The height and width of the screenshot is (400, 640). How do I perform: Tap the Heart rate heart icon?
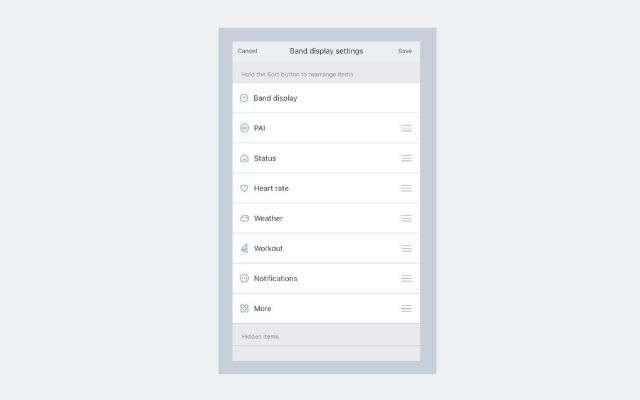[x=244, y=188]
